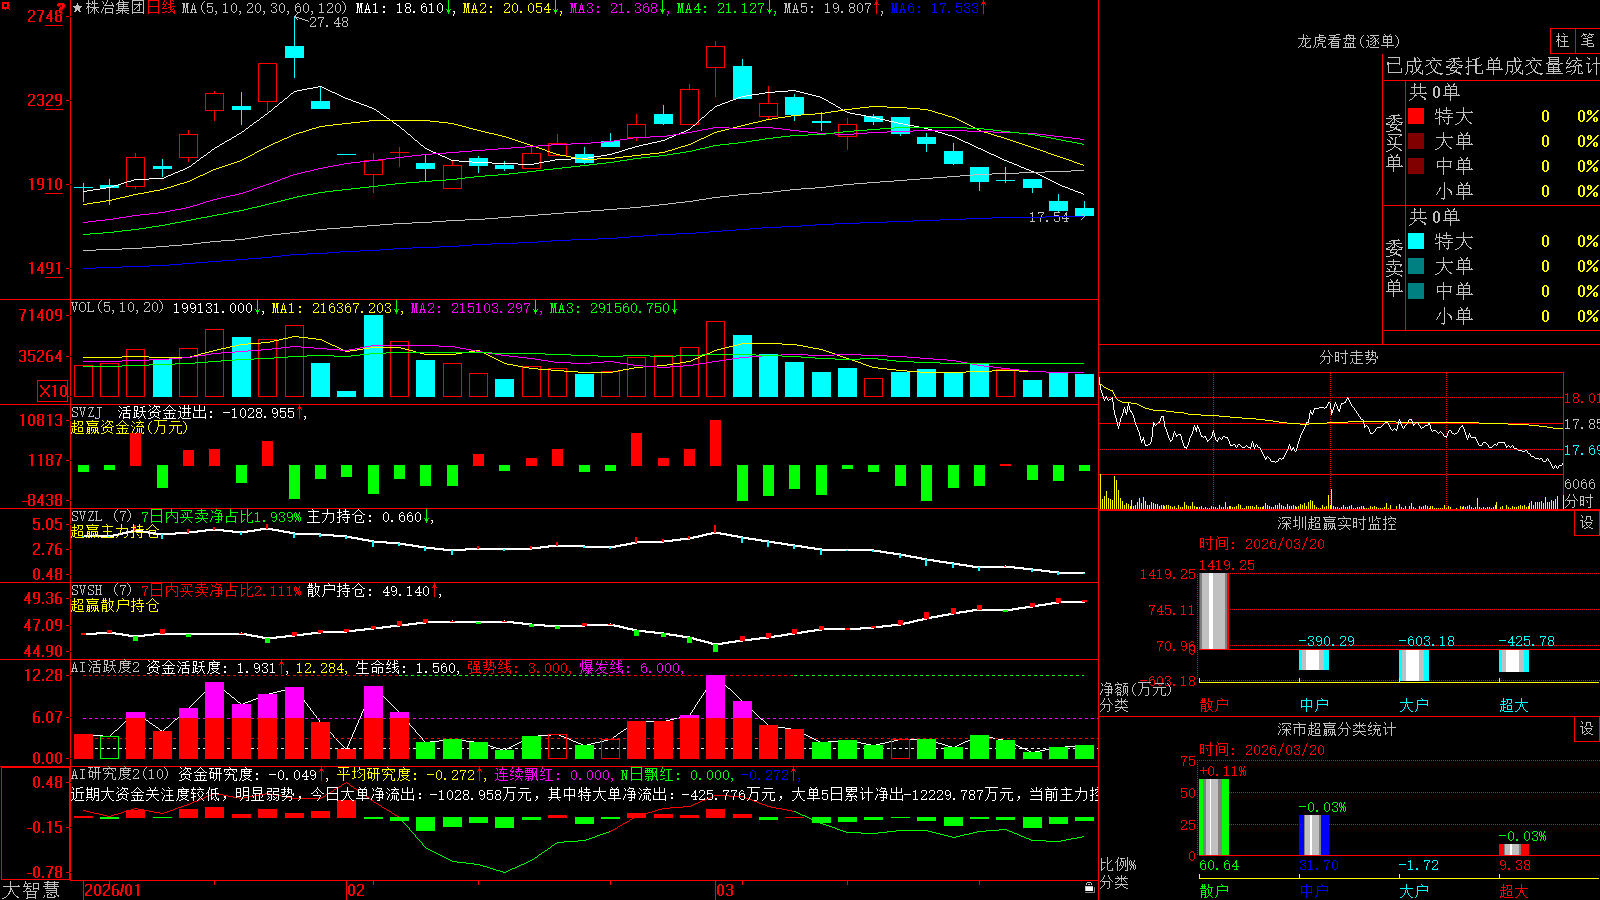Screen dimensions: 1600x900
Task: Click the 大智慧 logo in the bottom-left corner
Action: coord(31,889)
